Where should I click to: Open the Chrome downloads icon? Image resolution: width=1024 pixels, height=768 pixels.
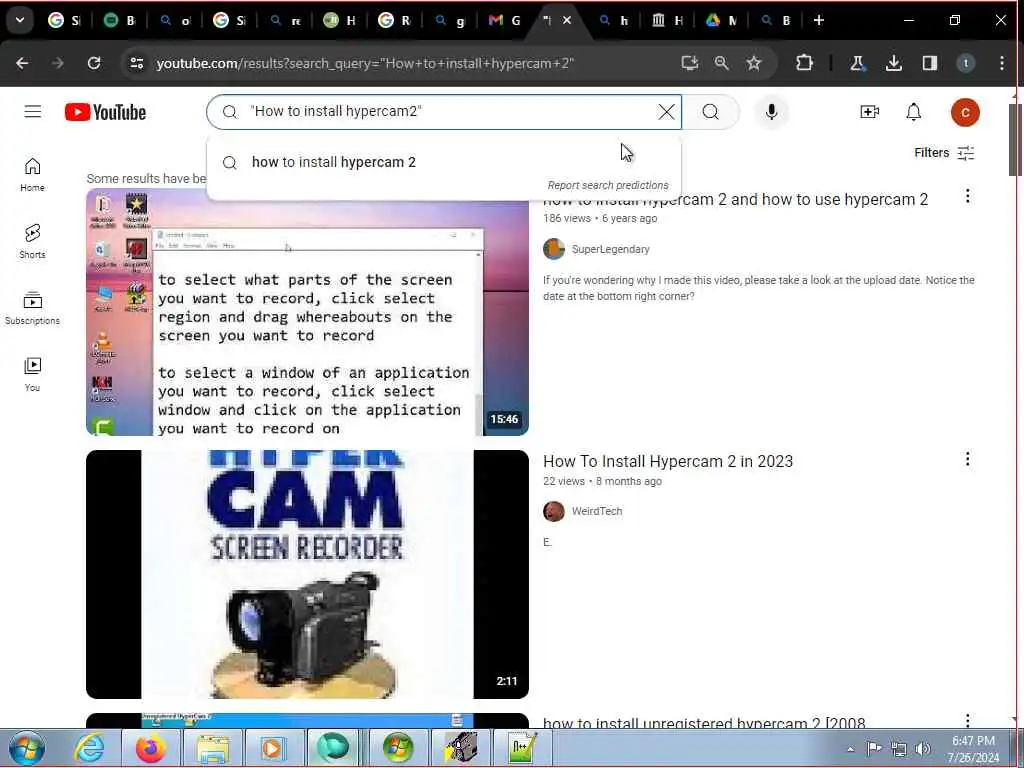(x=893, y=63)
